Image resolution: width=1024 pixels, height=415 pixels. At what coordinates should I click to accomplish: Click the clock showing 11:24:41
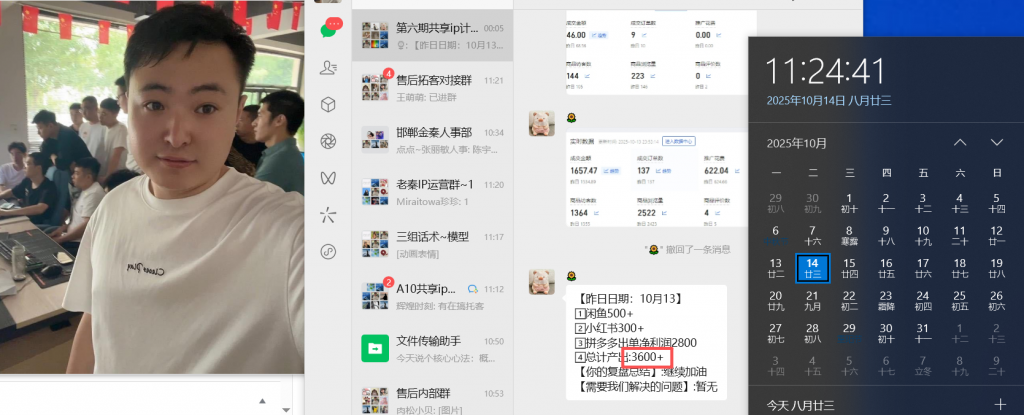pyautogui.click(x=825, y=71)
